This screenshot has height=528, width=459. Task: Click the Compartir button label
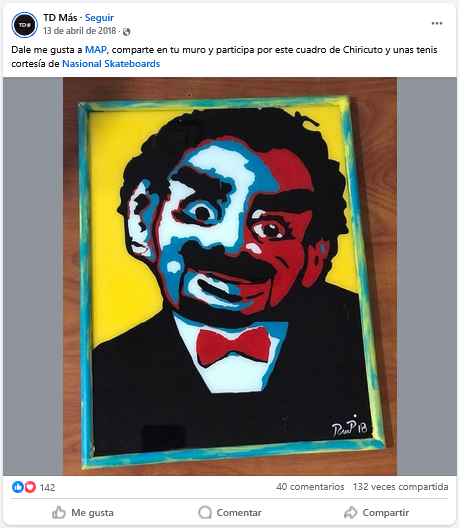tap(386, 513)
